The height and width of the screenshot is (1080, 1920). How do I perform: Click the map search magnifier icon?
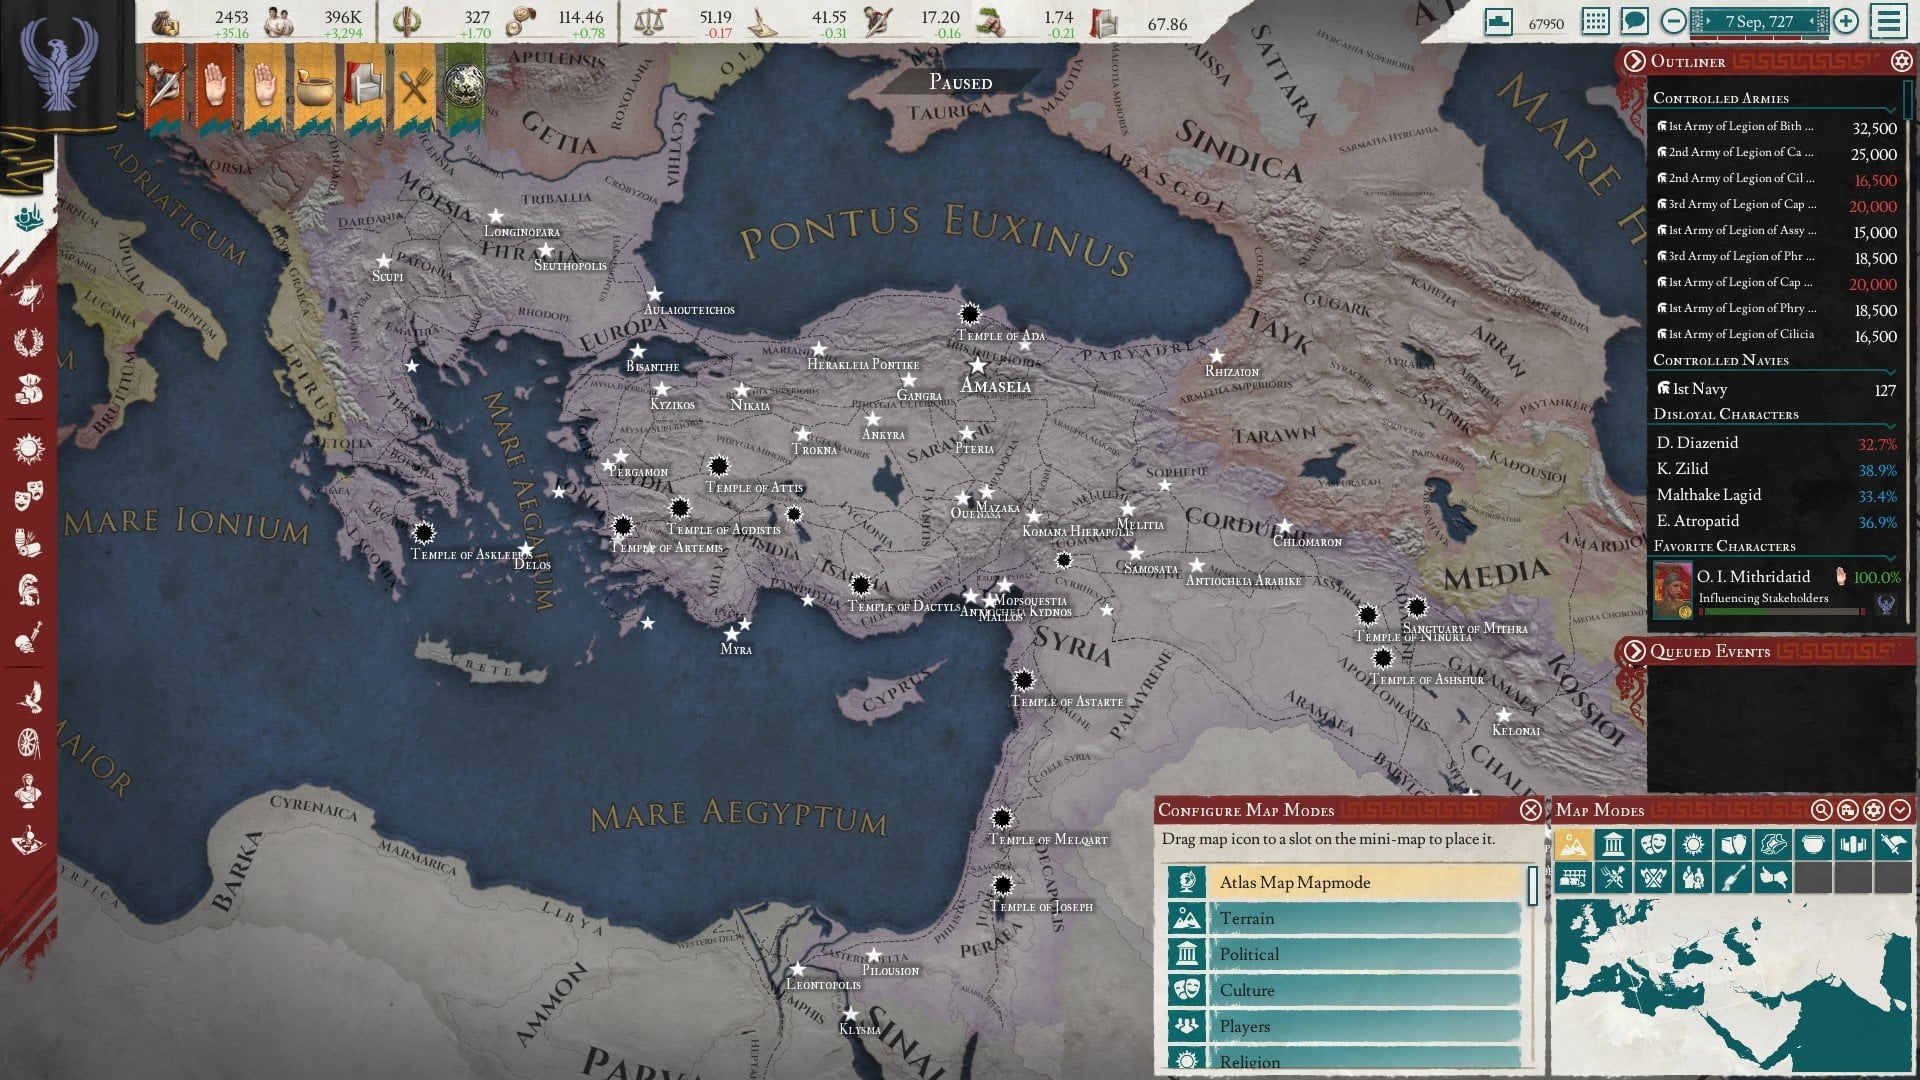(x=1822, y=810)
